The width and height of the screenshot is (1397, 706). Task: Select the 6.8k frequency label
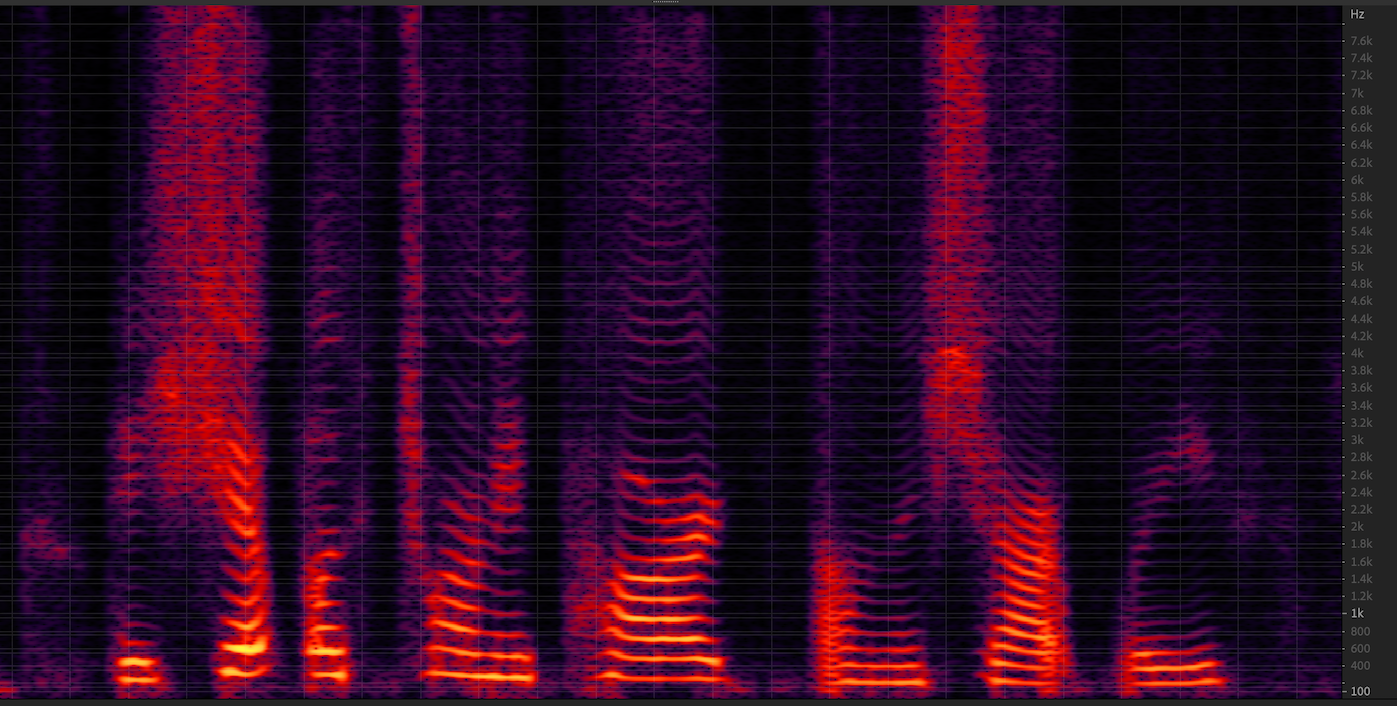1360,111
